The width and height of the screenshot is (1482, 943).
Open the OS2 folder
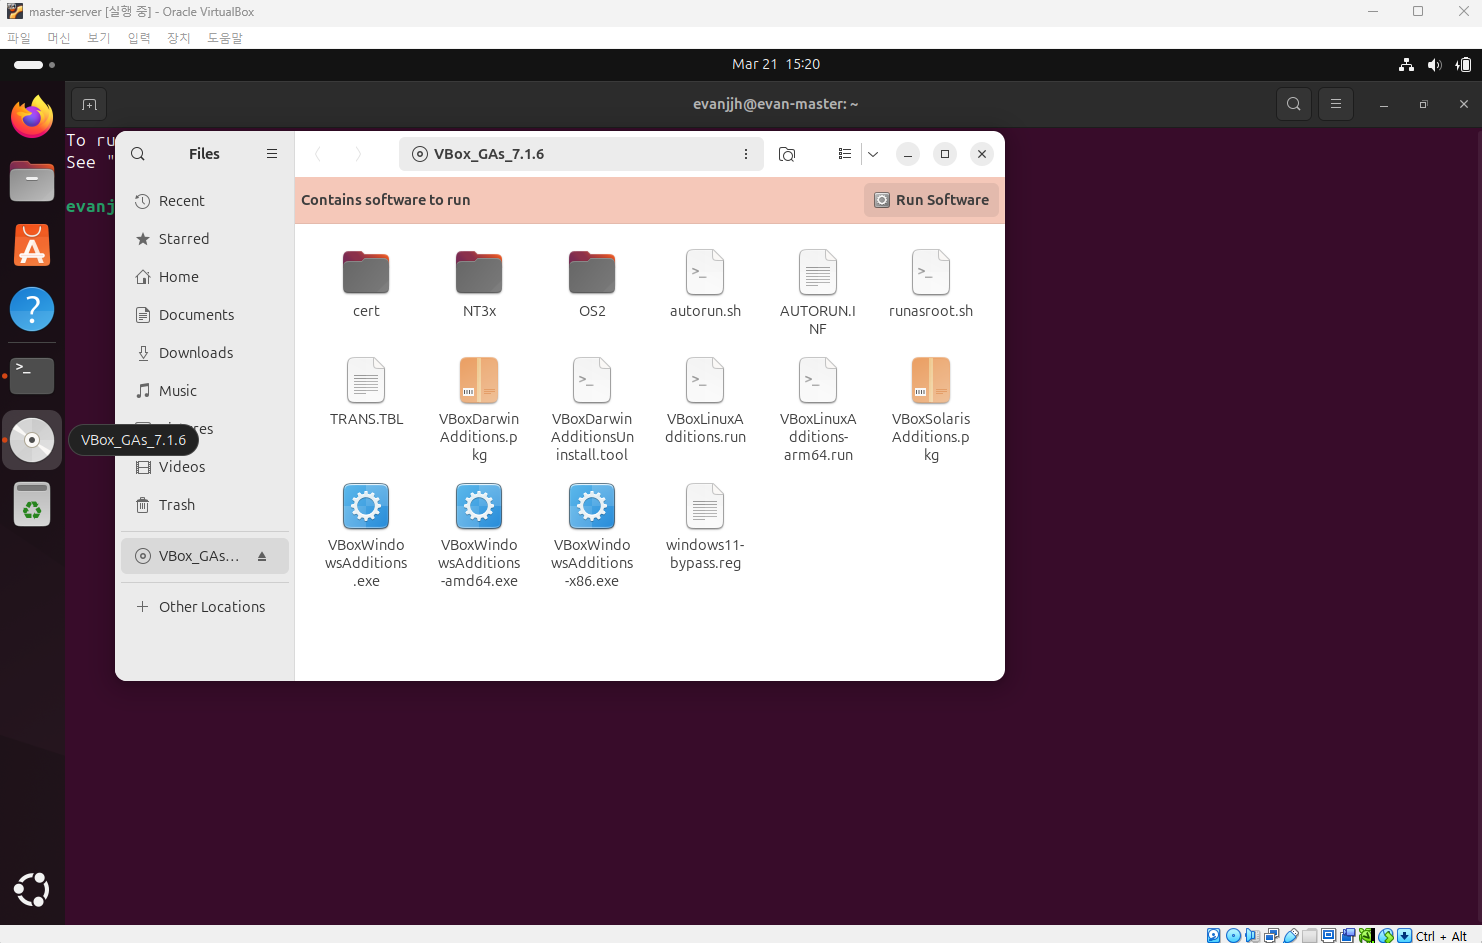[x=592, y=285]
